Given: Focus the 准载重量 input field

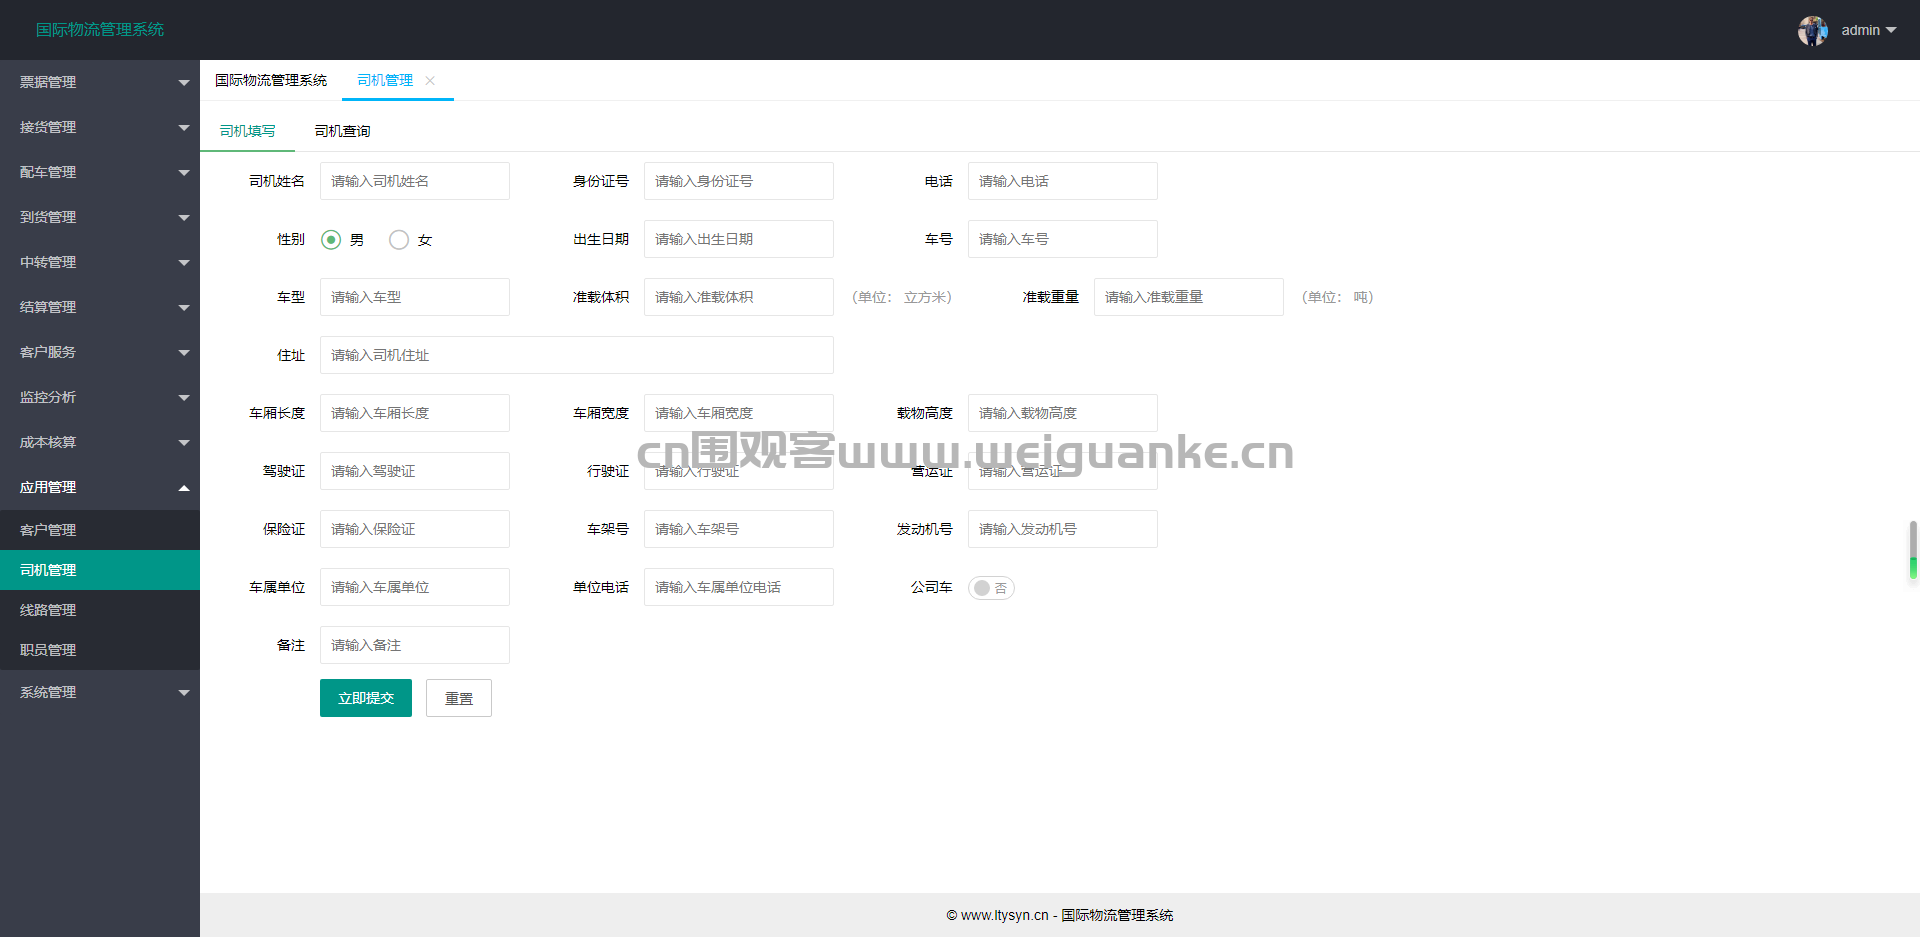Looking at the screenshot, I should [1189, 297].
